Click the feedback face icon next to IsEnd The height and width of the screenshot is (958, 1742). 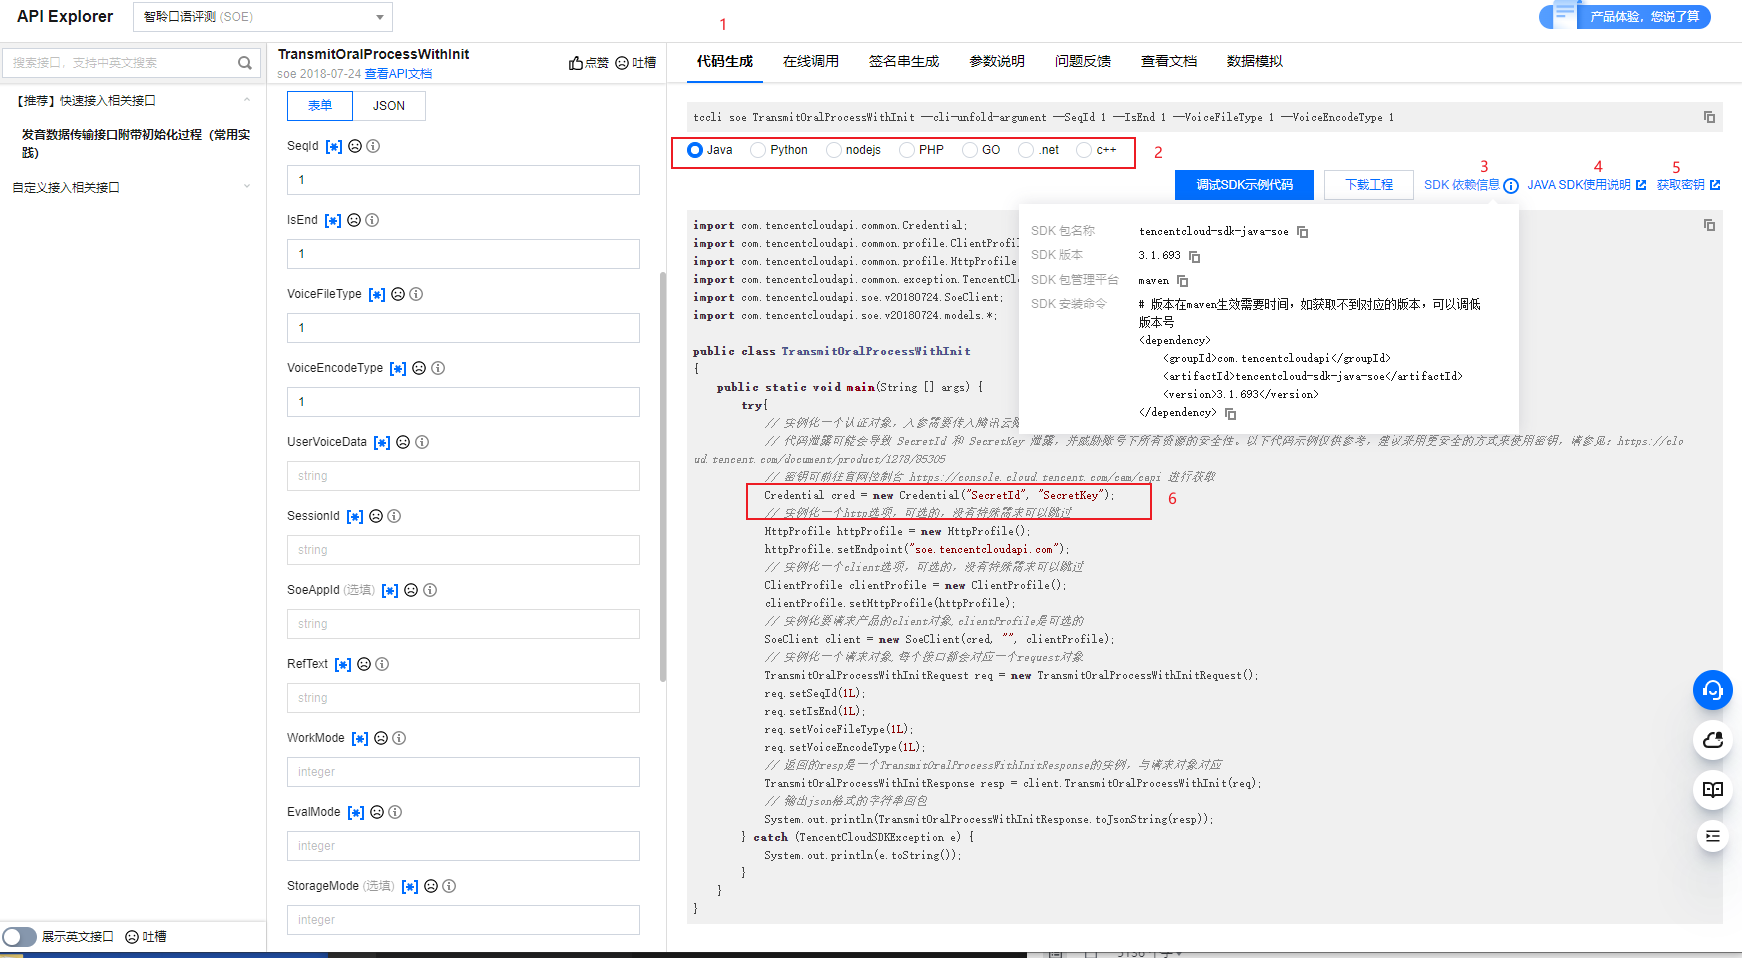click(354, 220)
